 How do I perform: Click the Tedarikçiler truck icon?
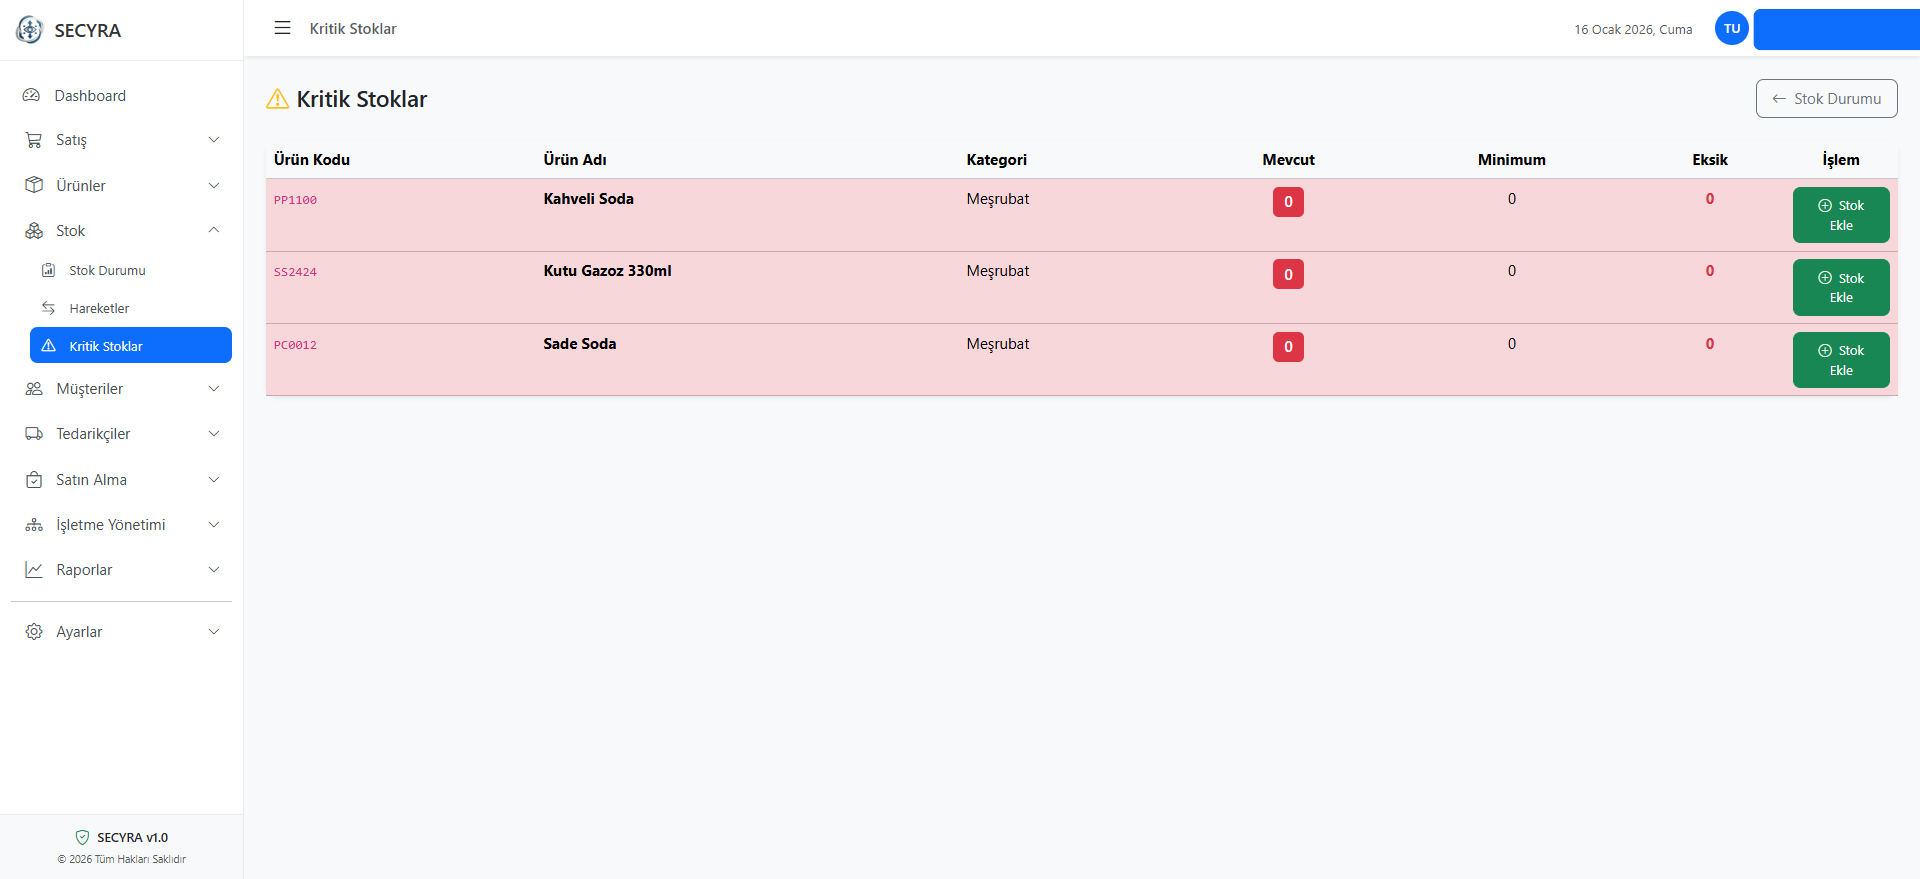[34, 434]
